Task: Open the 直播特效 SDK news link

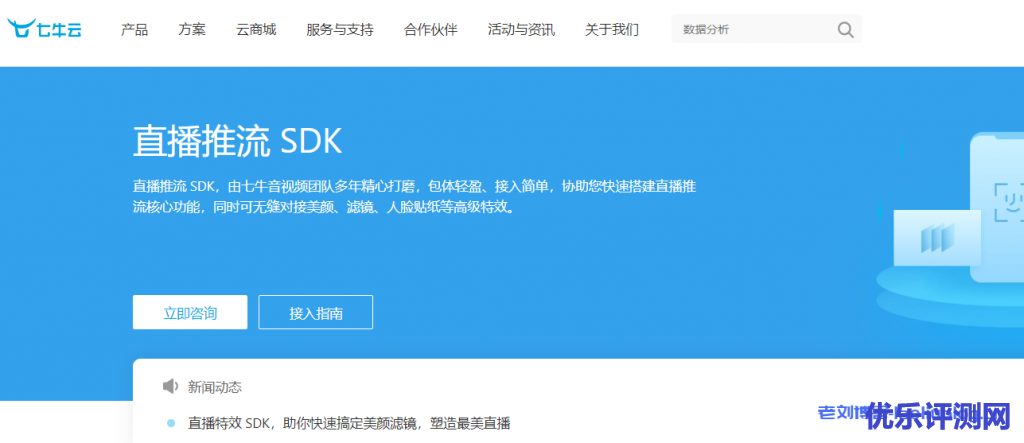Action: 349,423
